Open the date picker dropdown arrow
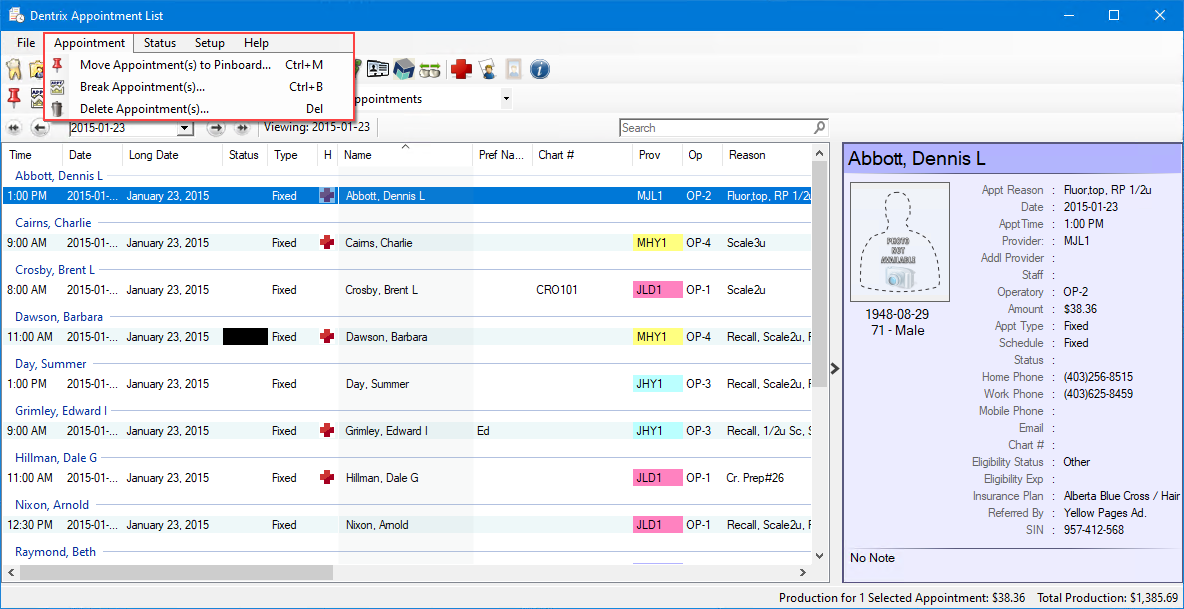 coord(184,128)
